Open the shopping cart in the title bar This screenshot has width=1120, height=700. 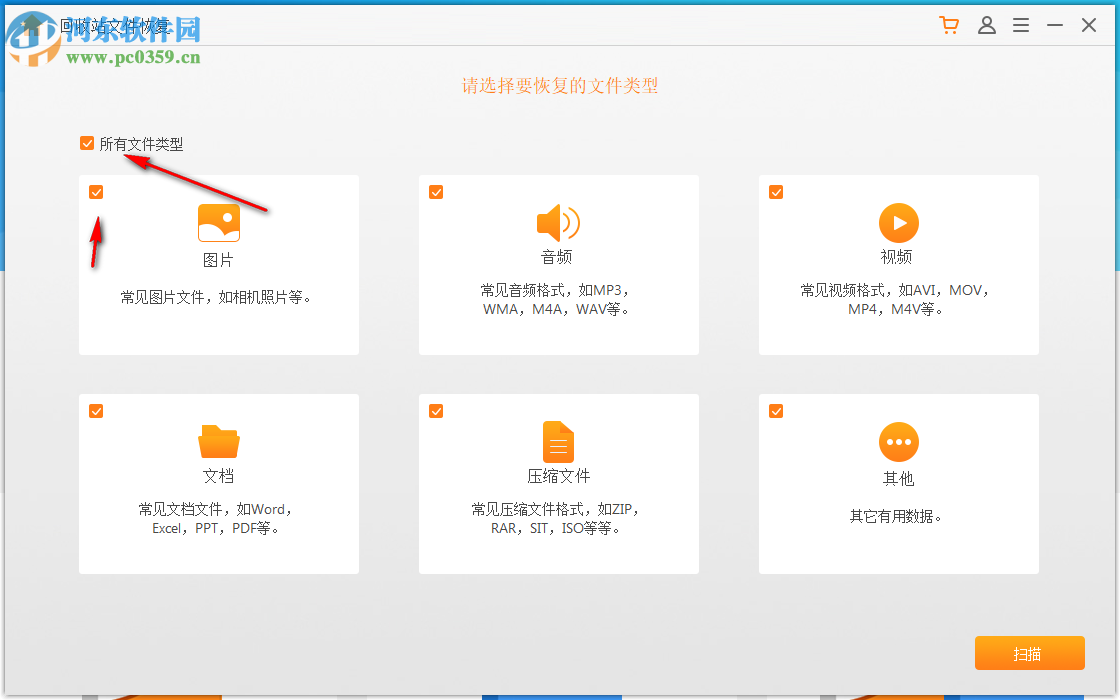(x=948, y=25)
